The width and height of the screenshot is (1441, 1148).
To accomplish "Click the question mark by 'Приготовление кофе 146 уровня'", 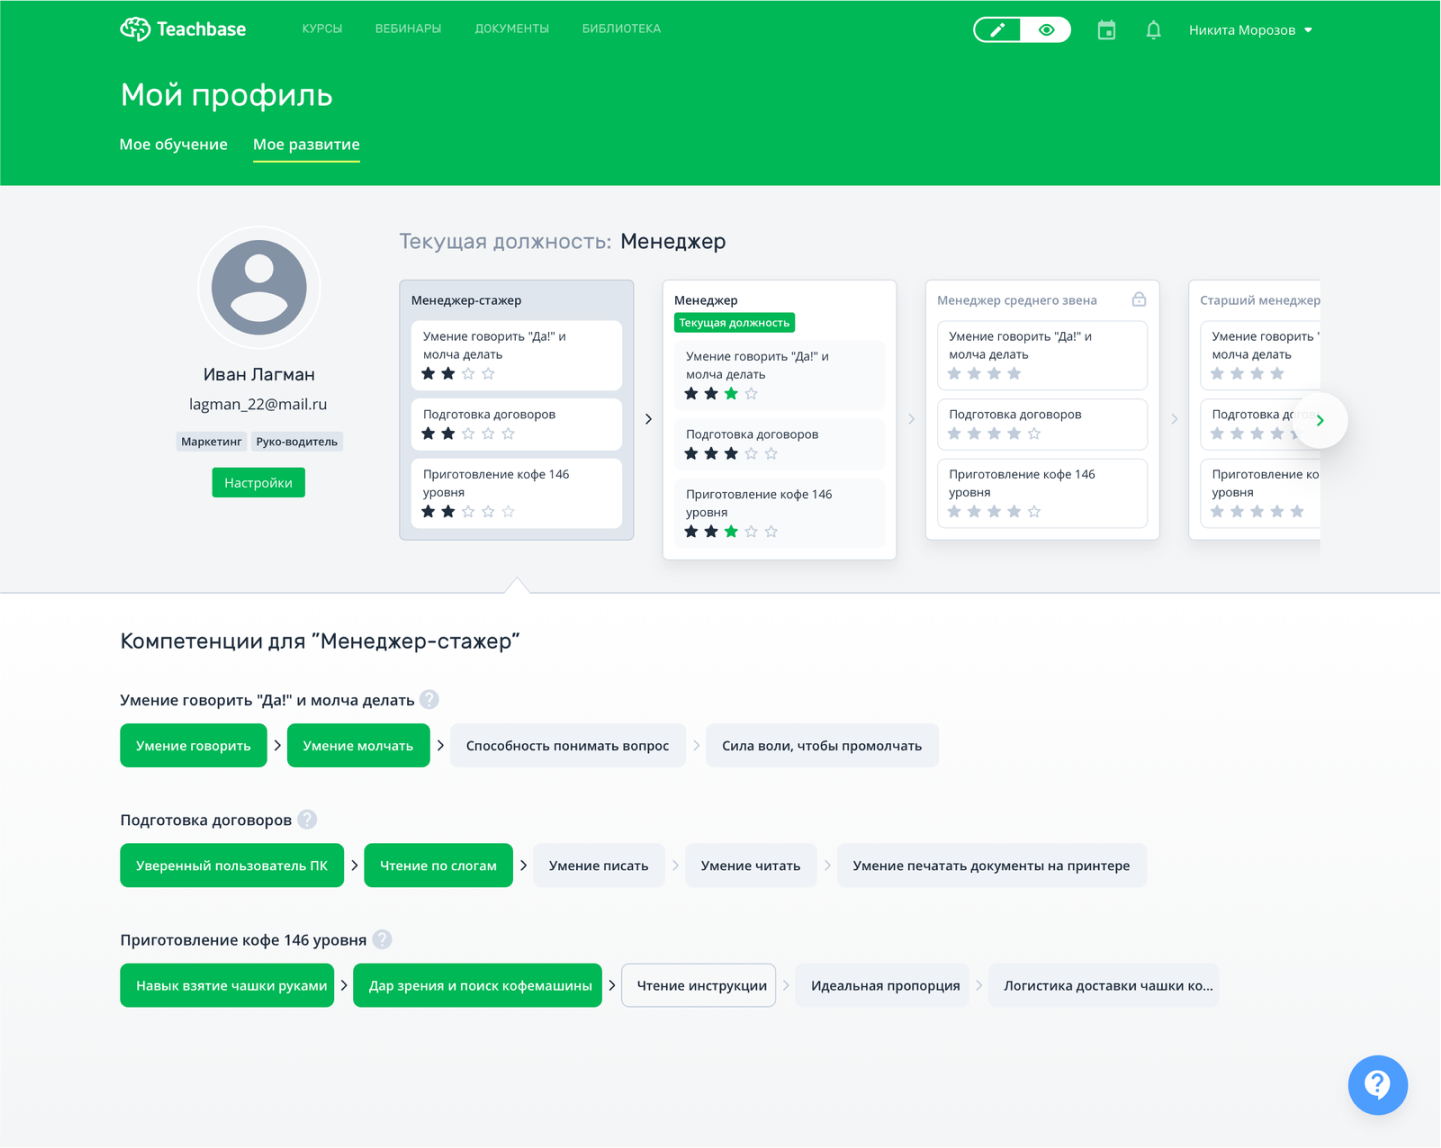I will click(x=381, y=939).
